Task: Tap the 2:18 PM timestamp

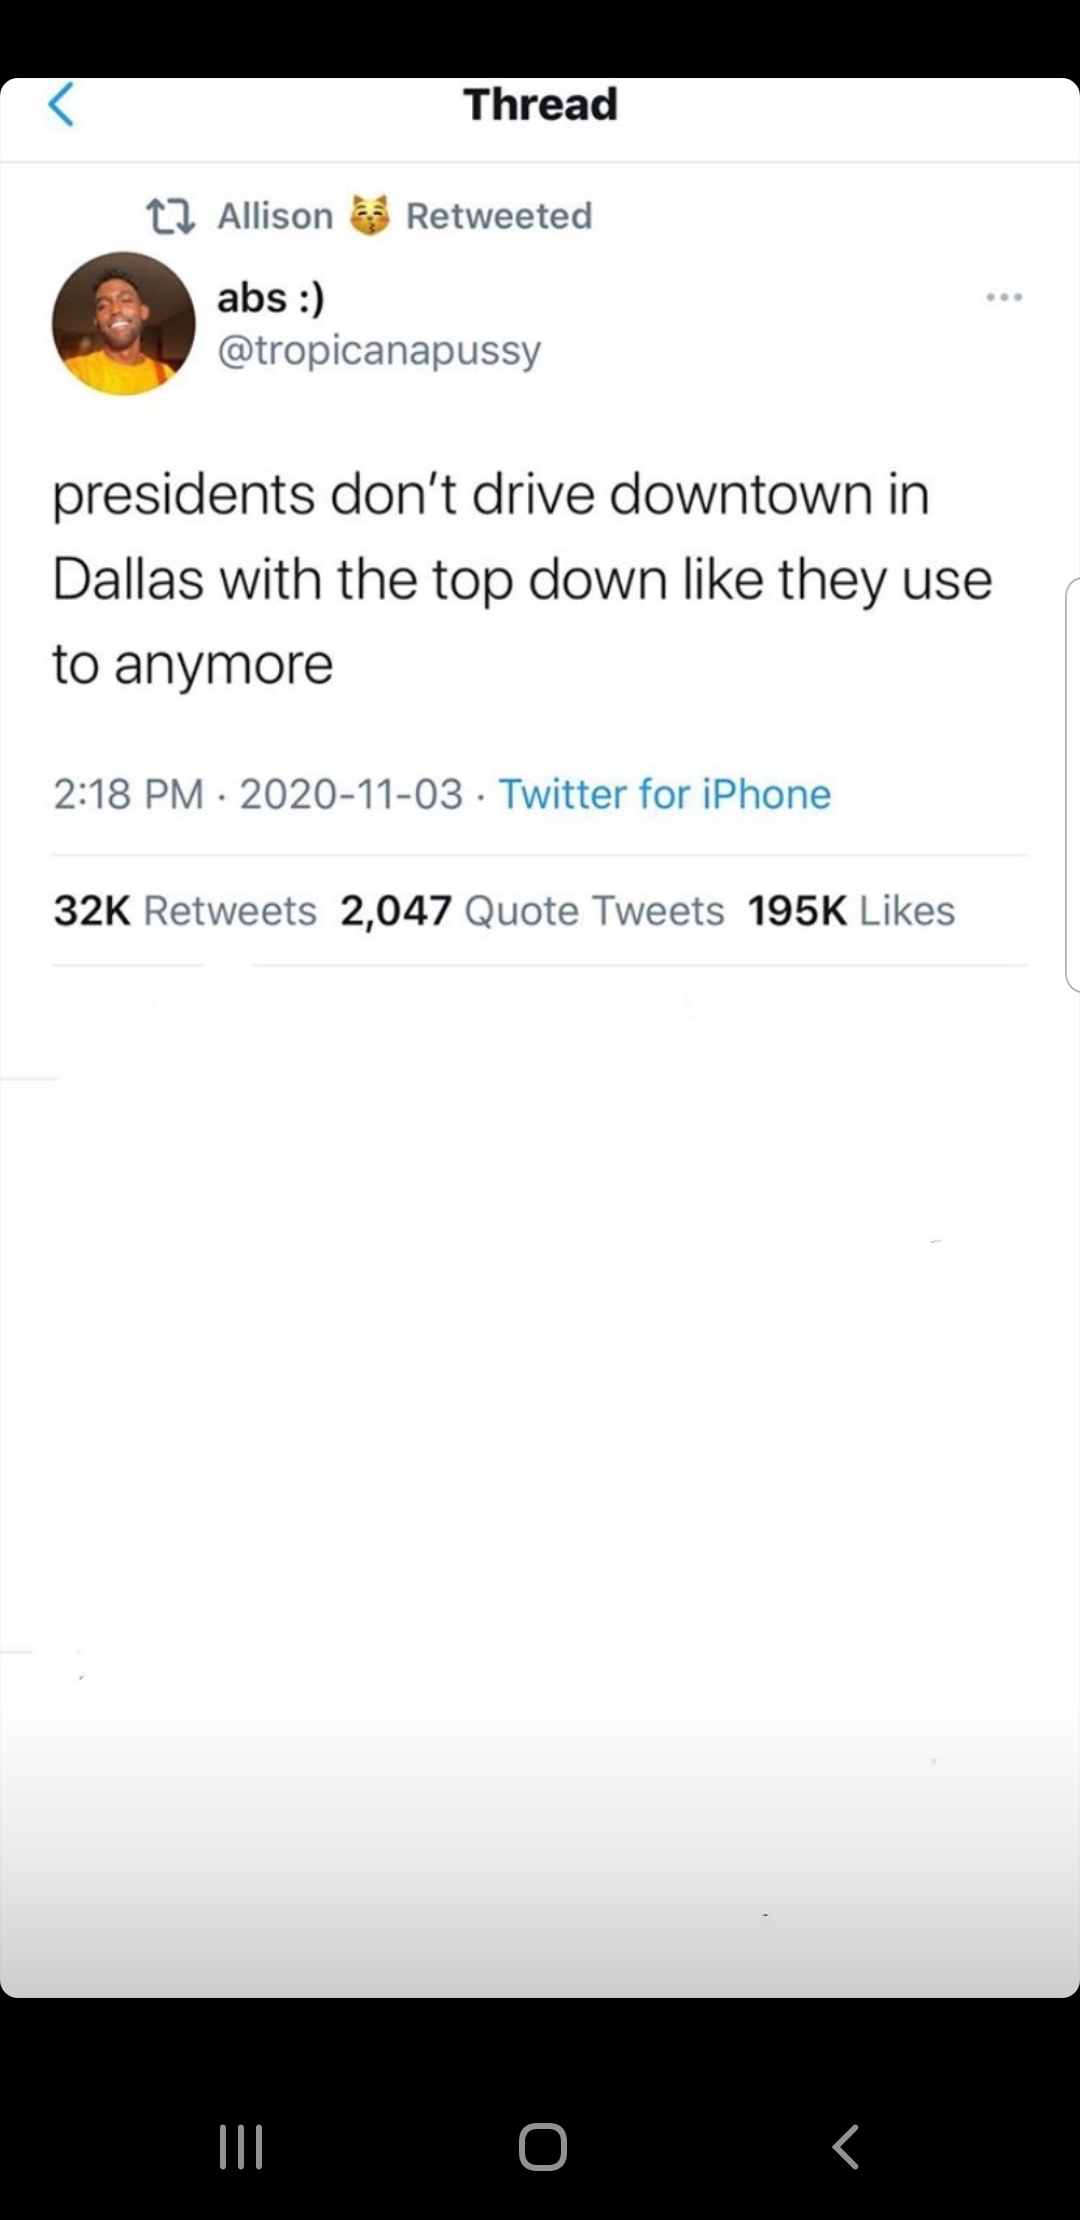Action: tap(128, 794)
